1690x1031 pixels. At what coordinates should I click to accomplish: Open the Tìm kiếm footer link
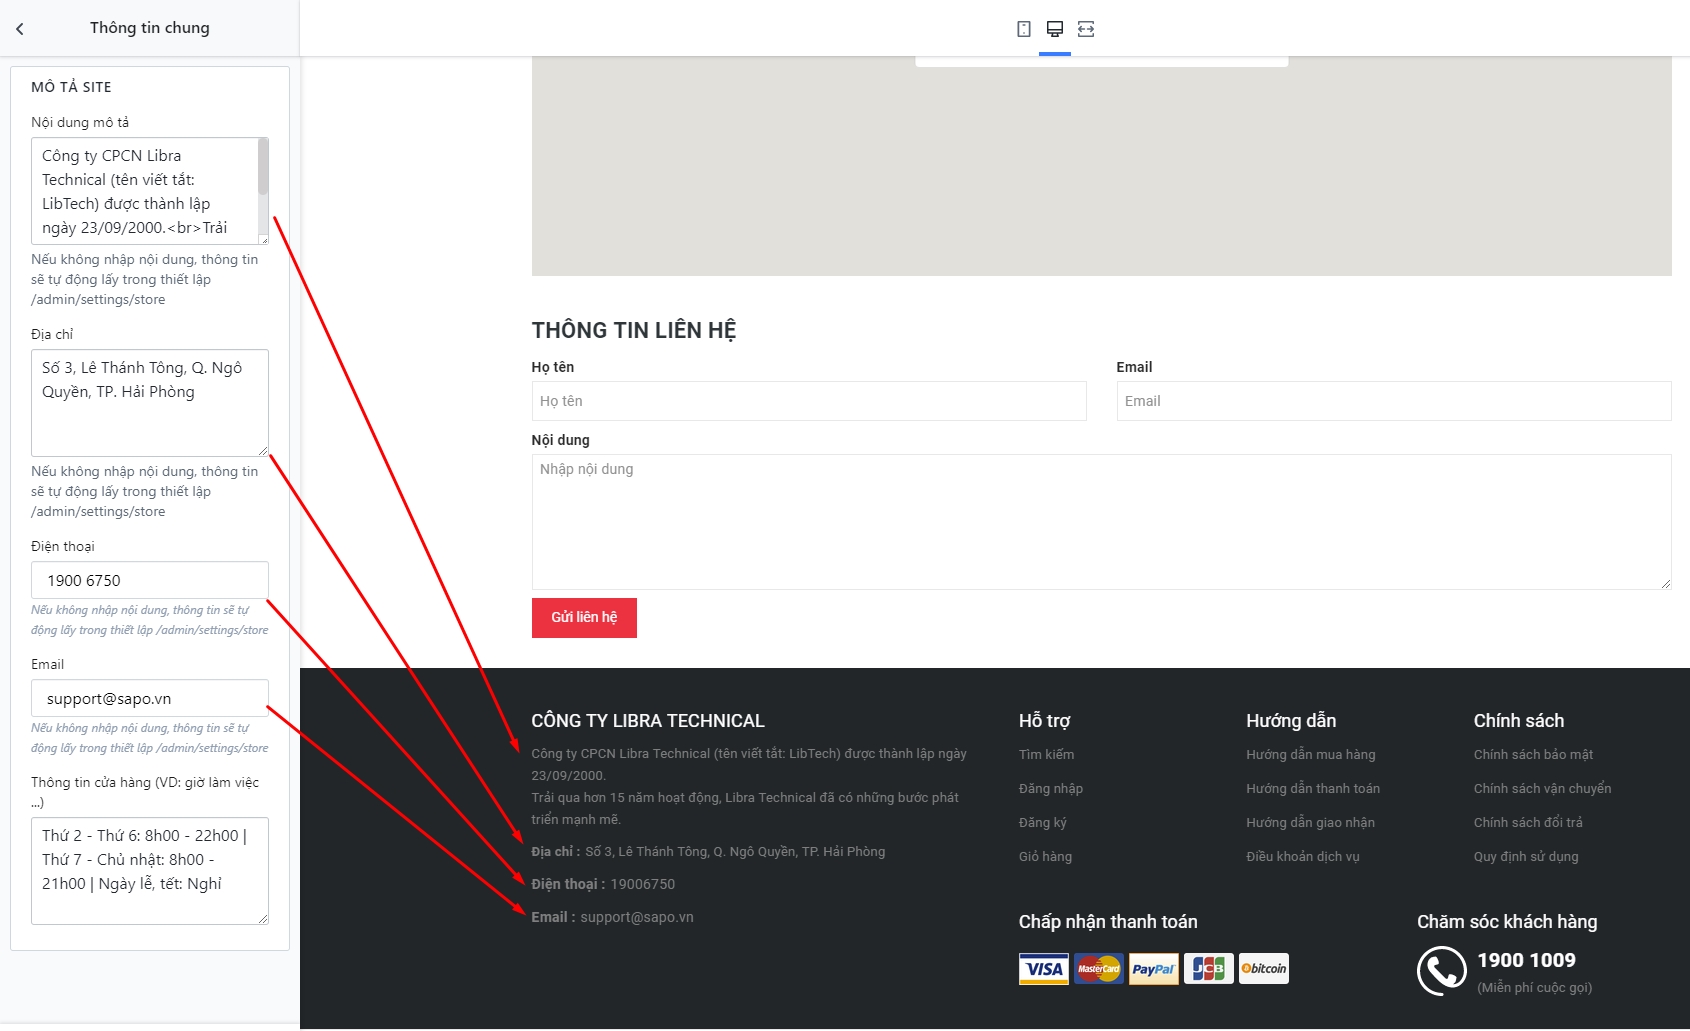pyautogui.click(x=1047, y=755)
